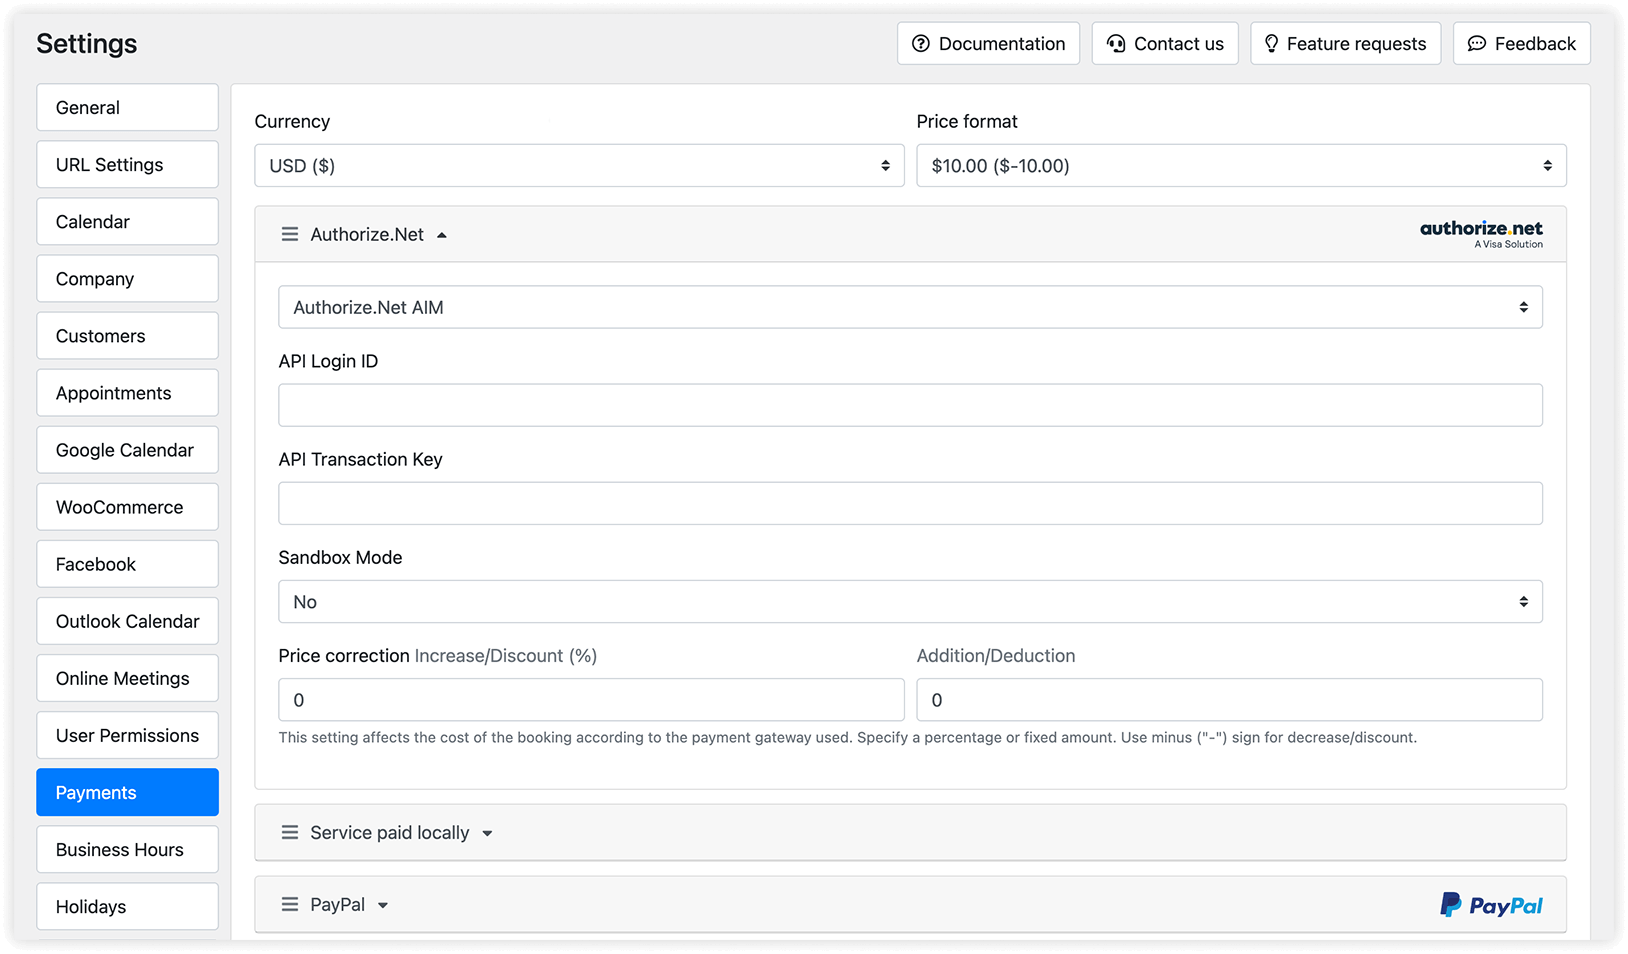This screenshot has width=1628, height=954.
Task: Open the Authorize.Net AIM mode dropdown
Action: 910,308
